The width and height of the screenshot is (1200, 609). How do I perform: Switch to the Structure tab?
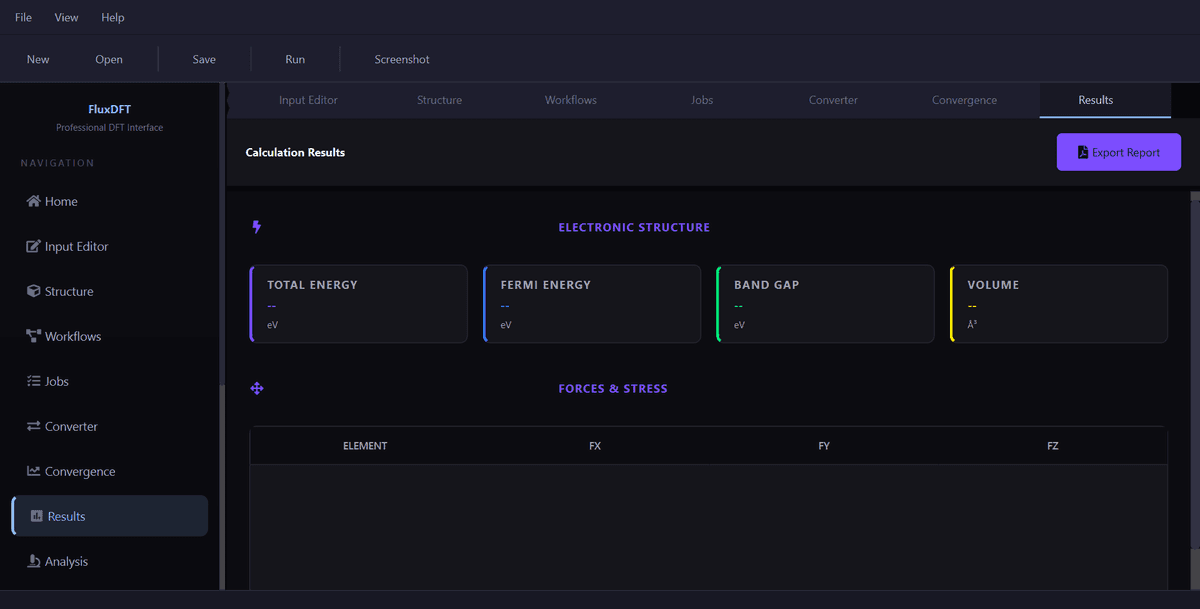[439, 100]
